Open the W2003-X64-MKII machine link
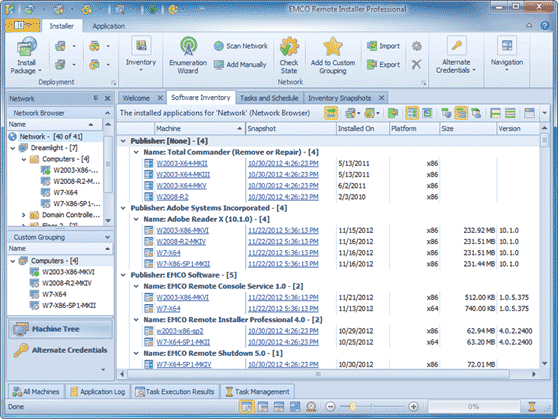Image resolution: width=558 pixels, height=419 pixels. 182,163
